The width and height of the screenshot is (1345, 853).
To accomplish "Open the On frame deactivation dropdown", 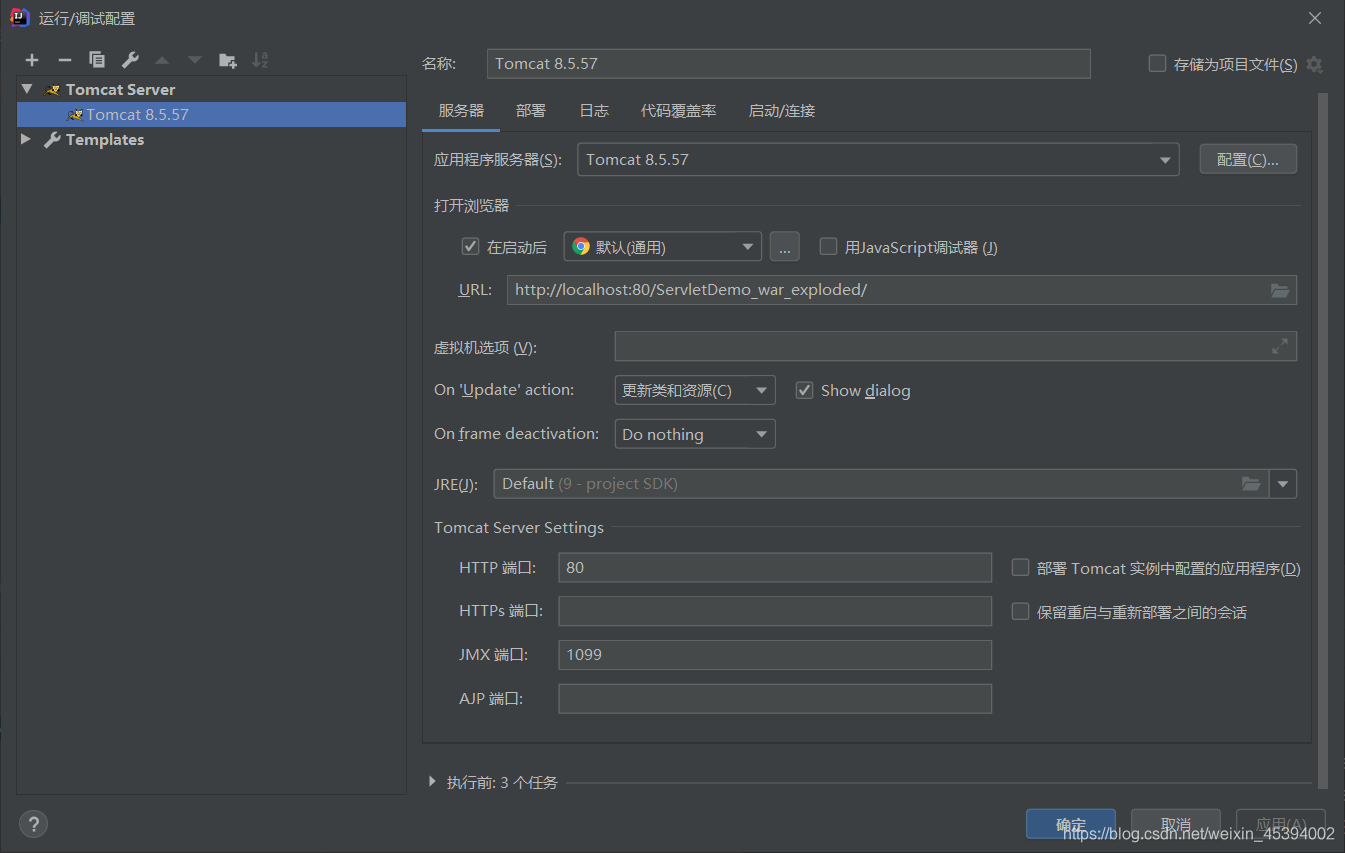I will coord(695,434).
